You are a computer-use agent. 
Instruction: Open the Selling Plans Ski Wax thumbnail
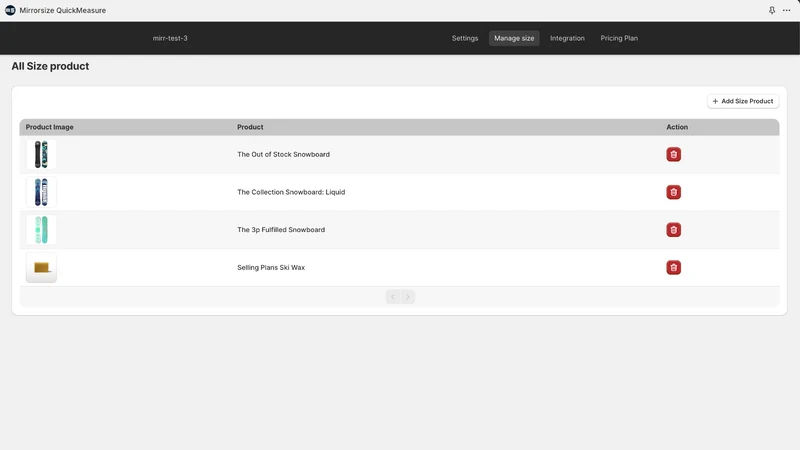[x=41, y=267]
